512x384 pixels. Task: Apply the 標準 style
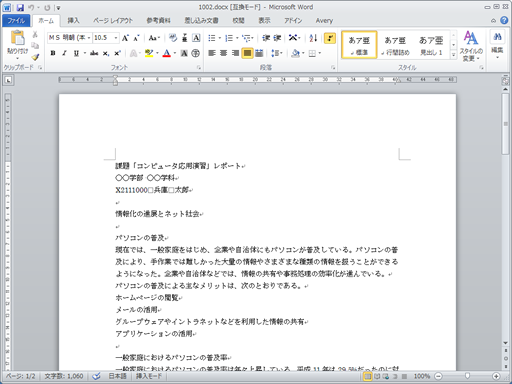[x=359, y=45]
